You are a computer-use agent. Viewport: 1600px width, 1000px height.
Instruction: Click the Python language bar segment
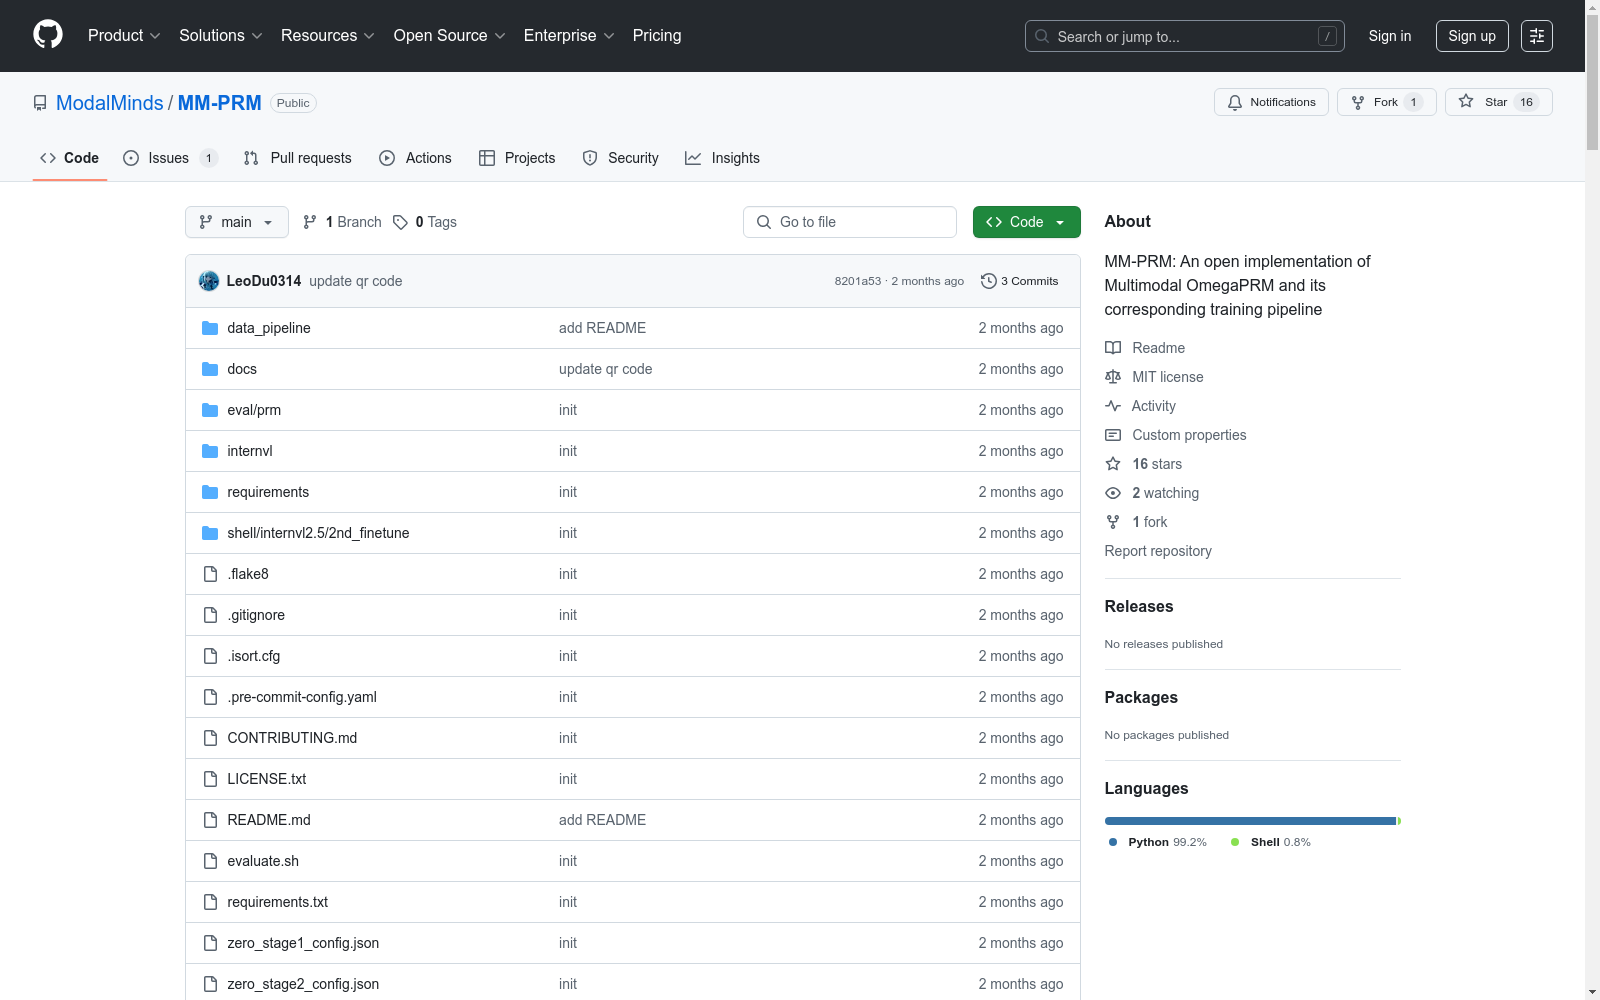click(1250, 821)
